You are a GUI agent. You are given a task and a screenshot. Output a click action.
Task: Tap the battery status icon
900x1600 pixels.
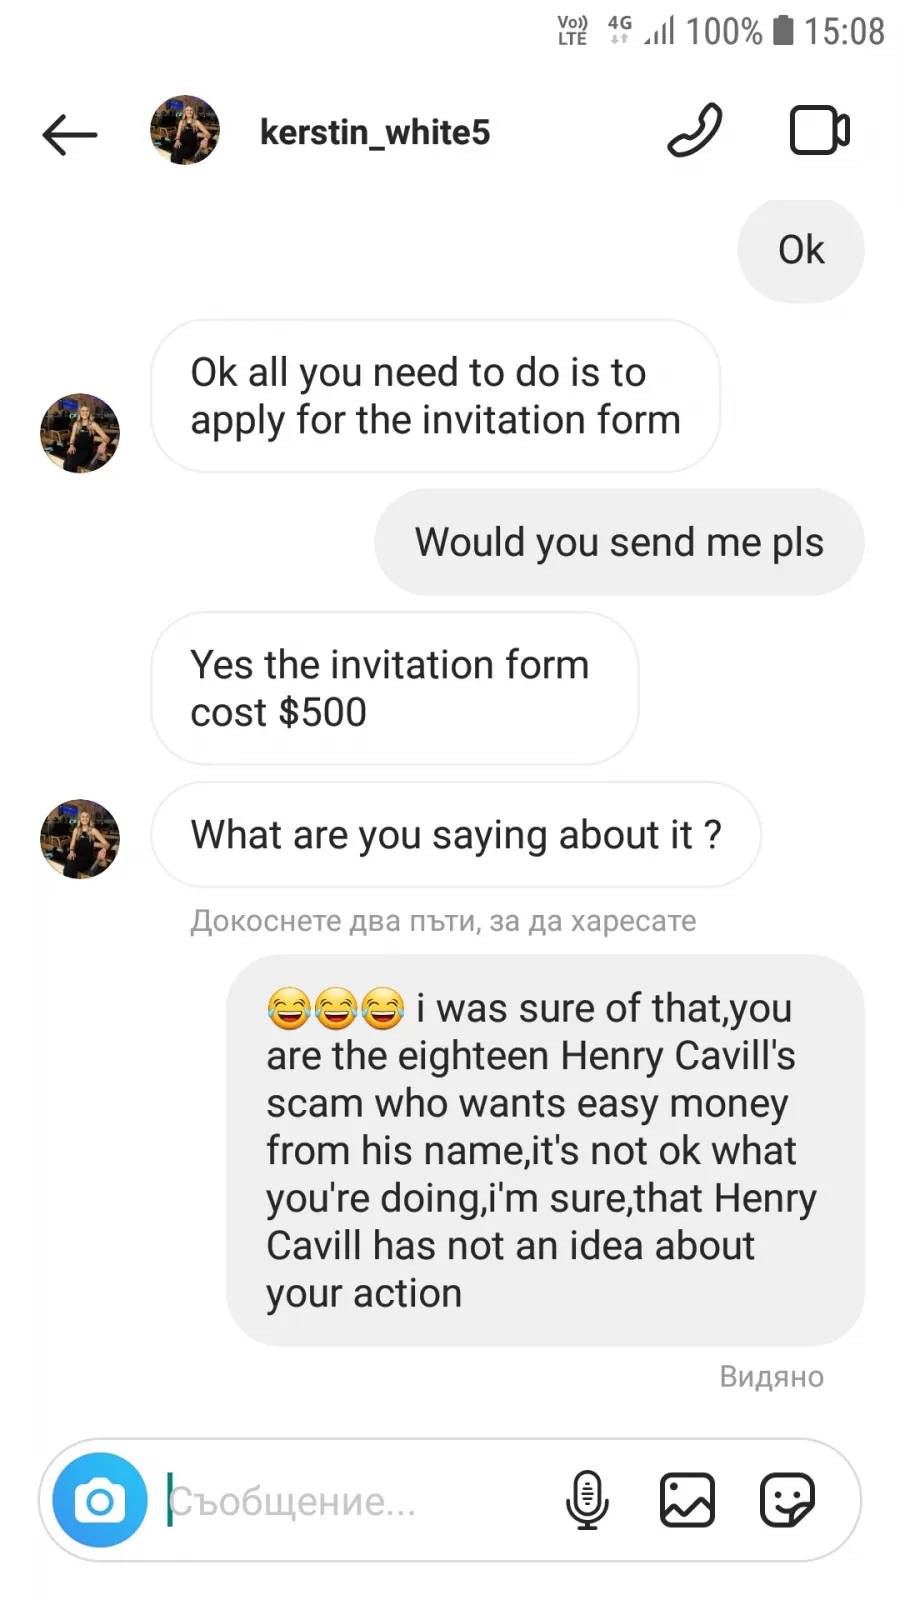783,30
